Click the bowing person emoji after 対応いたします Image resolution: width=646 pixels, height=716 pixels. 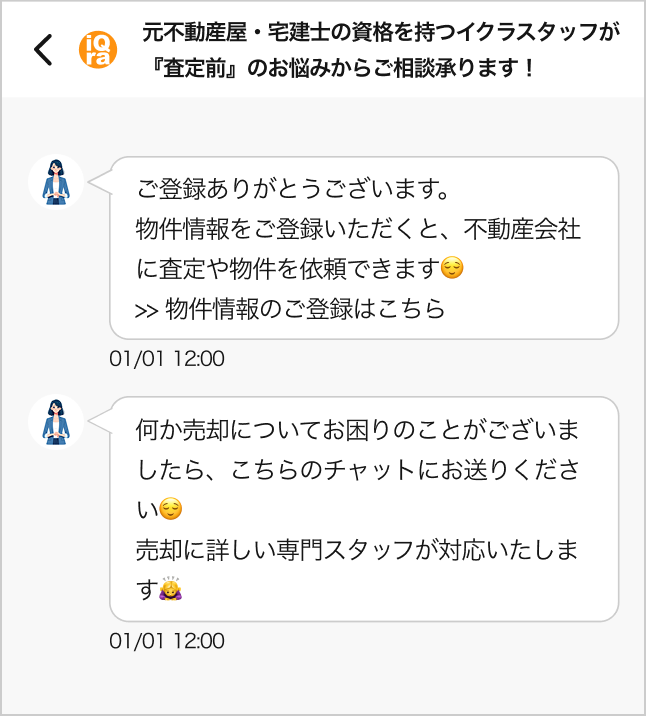[x=172, y=590]
